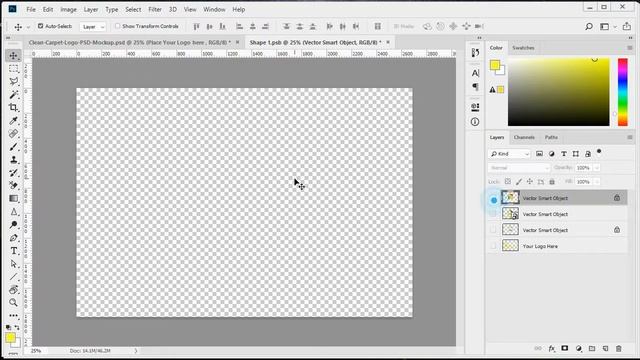Image resolution: width=640 pixels, height=360 pixels.
Task: Open the tool preset picker arrow
Action: click(28, 27)
